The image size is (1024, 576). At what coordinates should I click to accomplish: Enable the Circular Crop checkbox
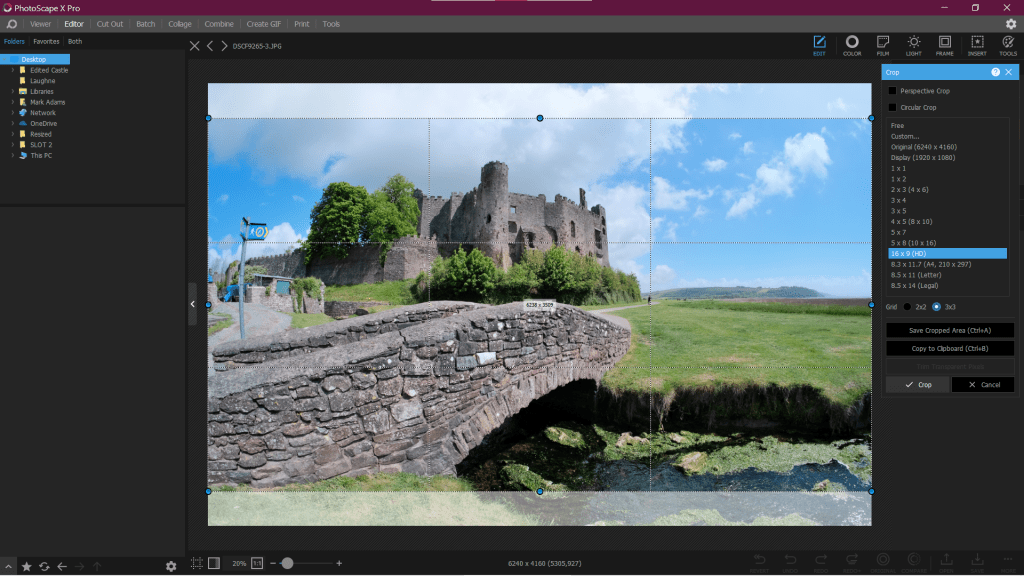893,107
